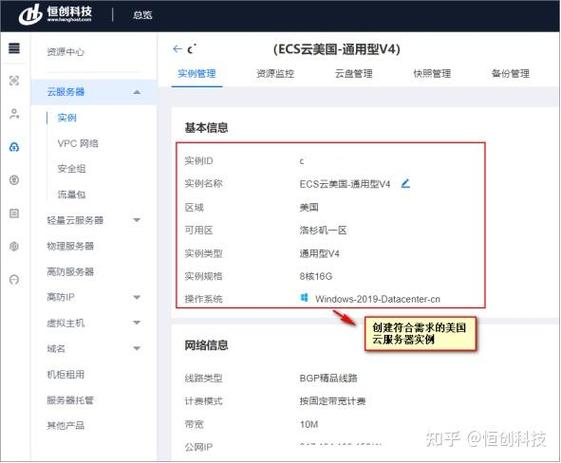Click the billing mode value 按固定带宽计费
The image size is (561, 463).
coord(333,401)
